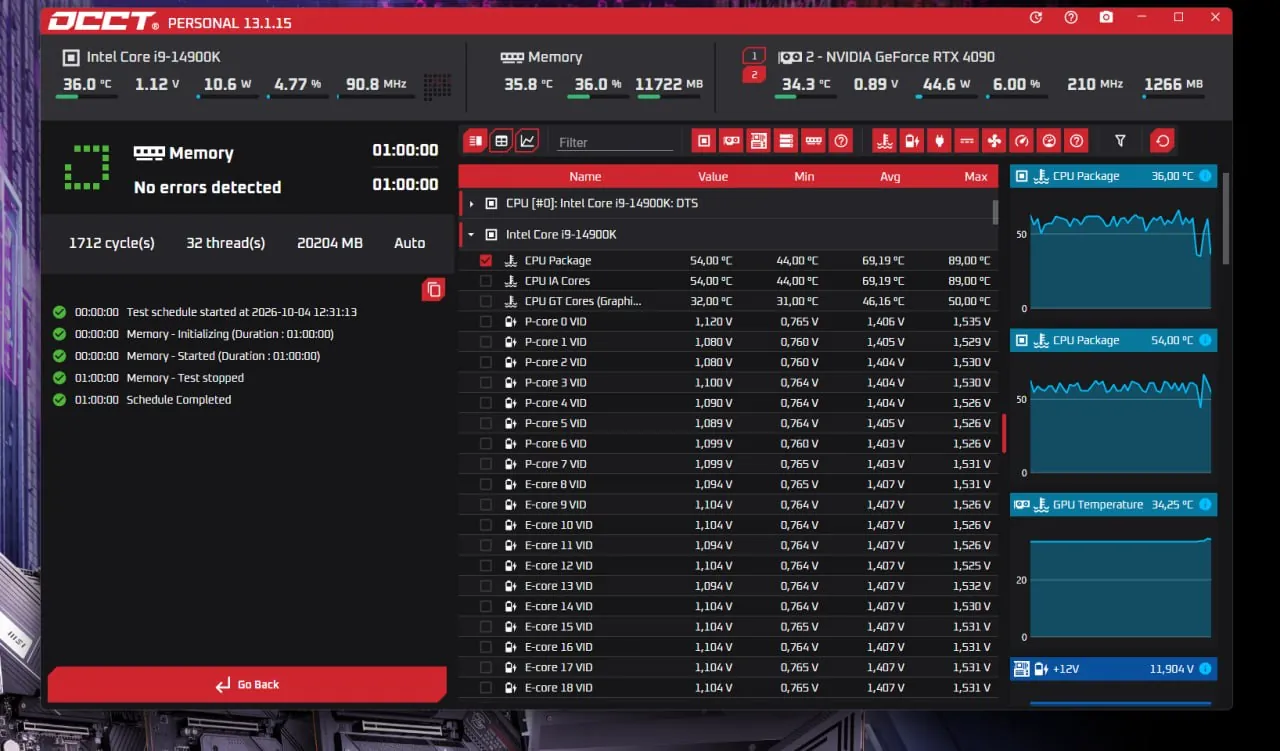Reset sensor min/max with the refresh icon

[1162, 141]
